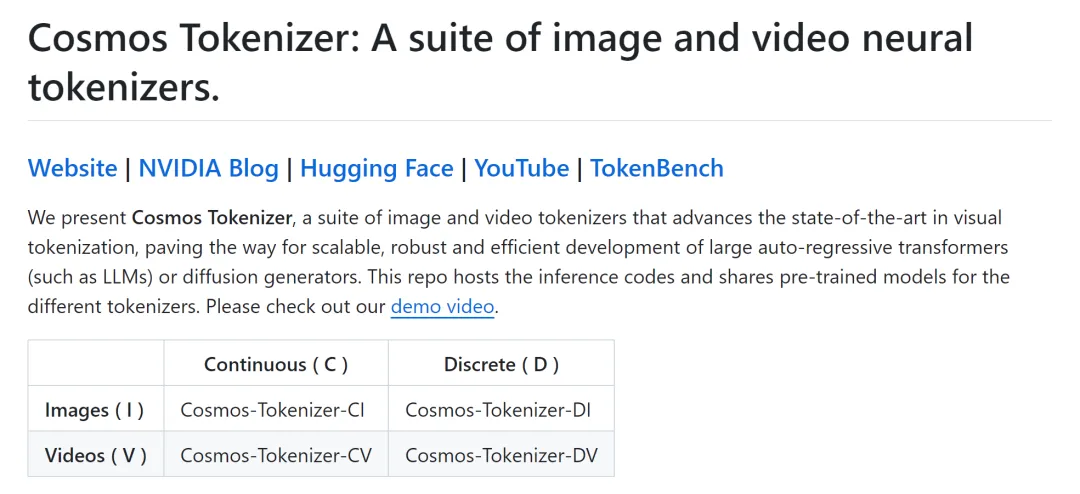Image resolution: width=1080 pixels, height=494 pixels.
Task: Click the Cosmos-Tokenizer-CI table cell
Action: click(x=276, y=409)
